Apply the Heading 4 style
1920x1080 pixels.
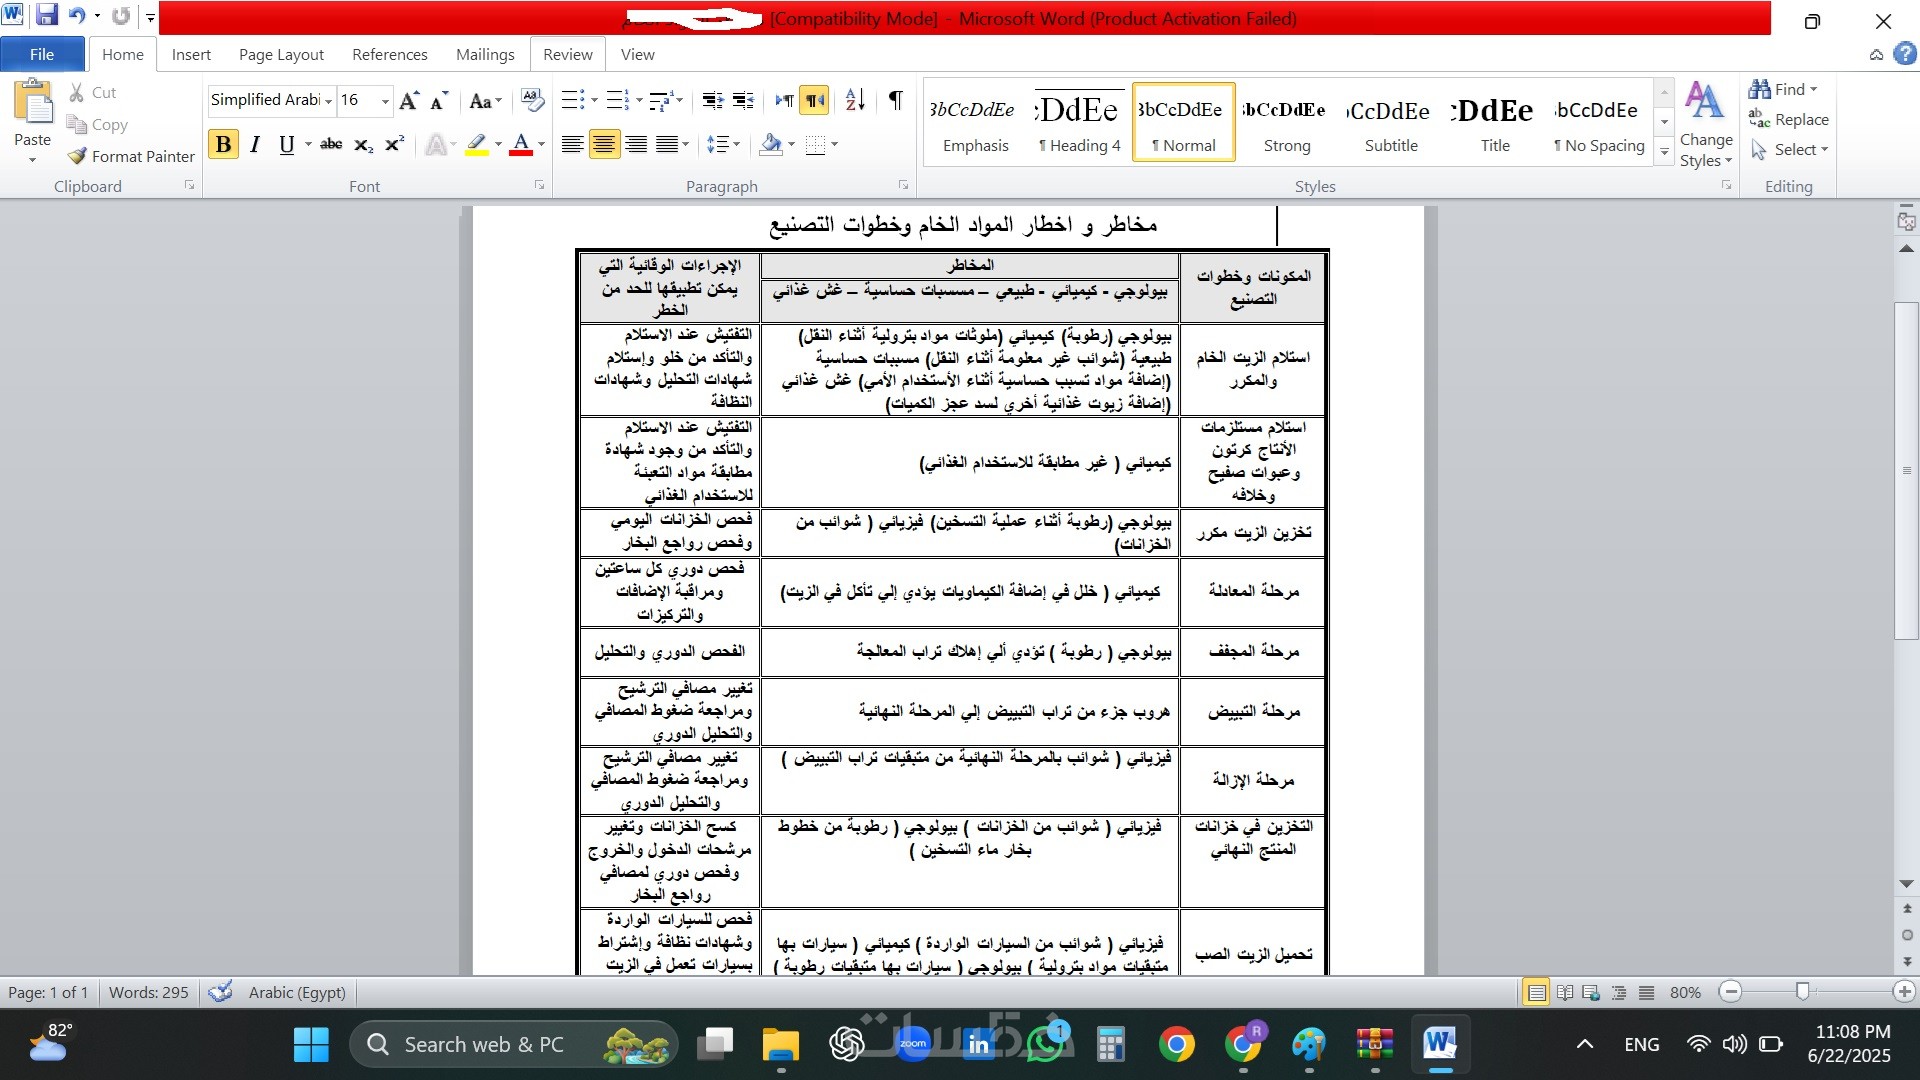1079,122
